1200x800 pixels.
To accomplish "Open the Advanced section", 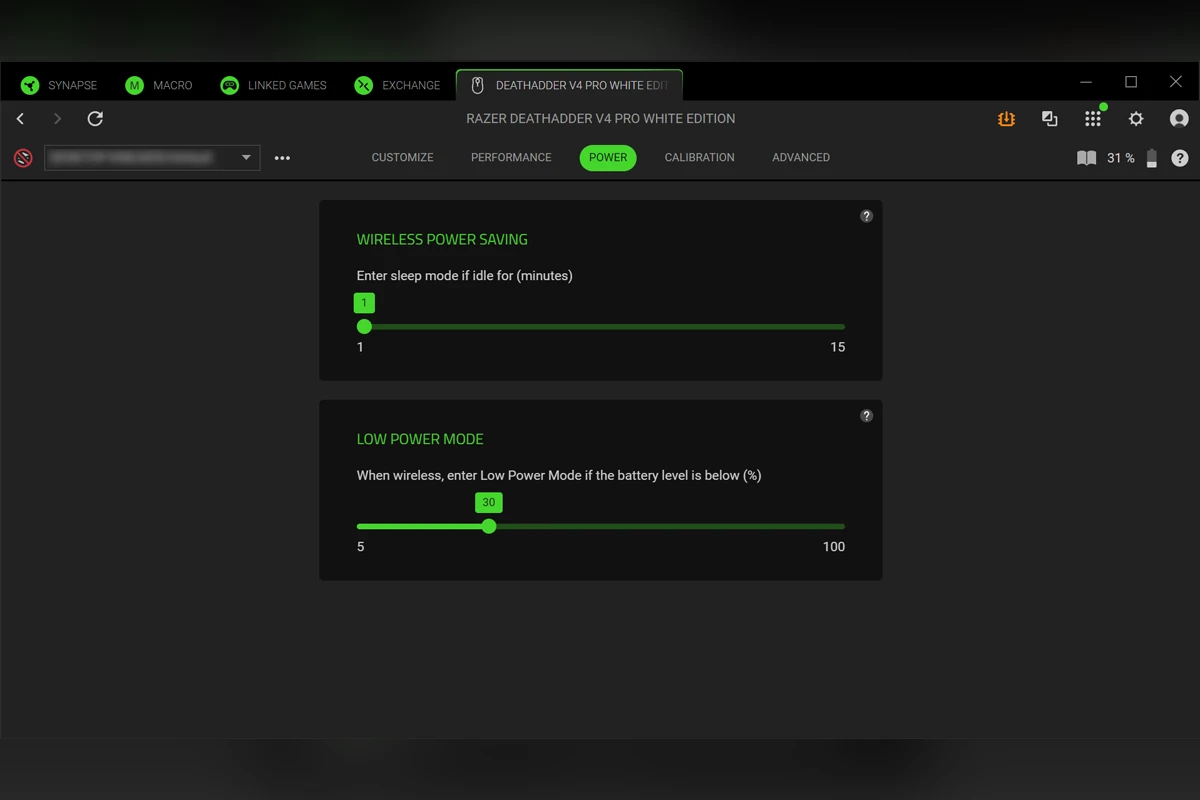I will pos(801,158).
